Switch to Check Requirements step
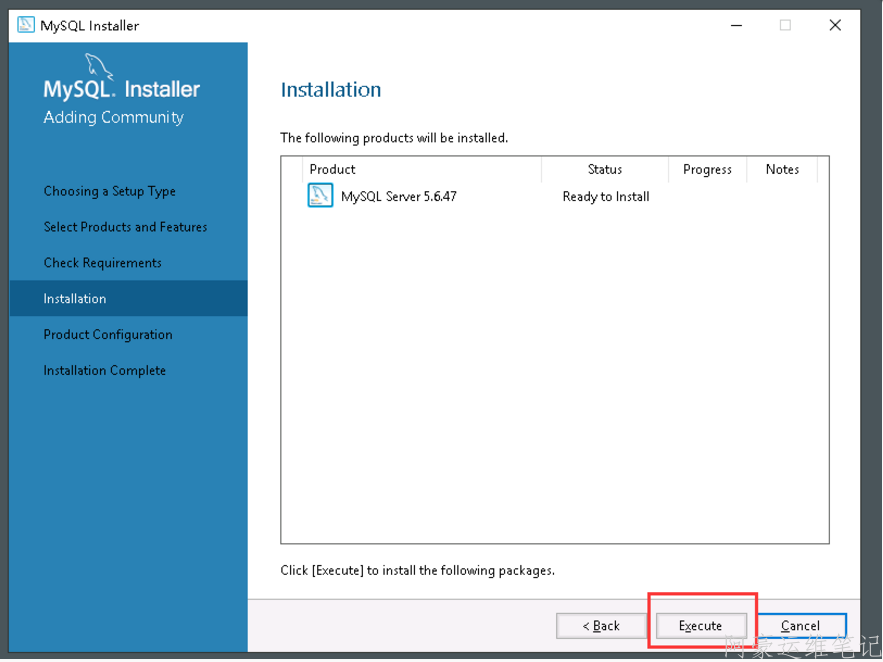The height and width of the screenshot is (662, 883). (102, 263)
